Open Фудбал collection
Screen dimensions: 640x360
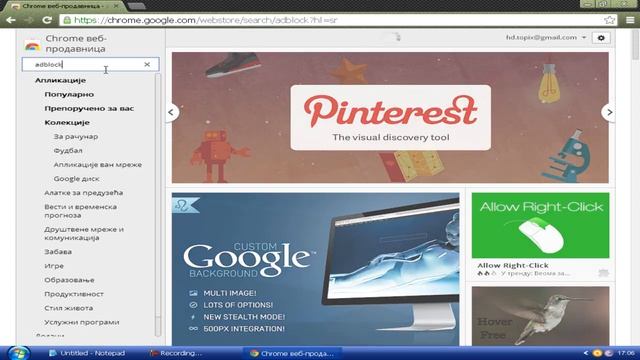68,151
